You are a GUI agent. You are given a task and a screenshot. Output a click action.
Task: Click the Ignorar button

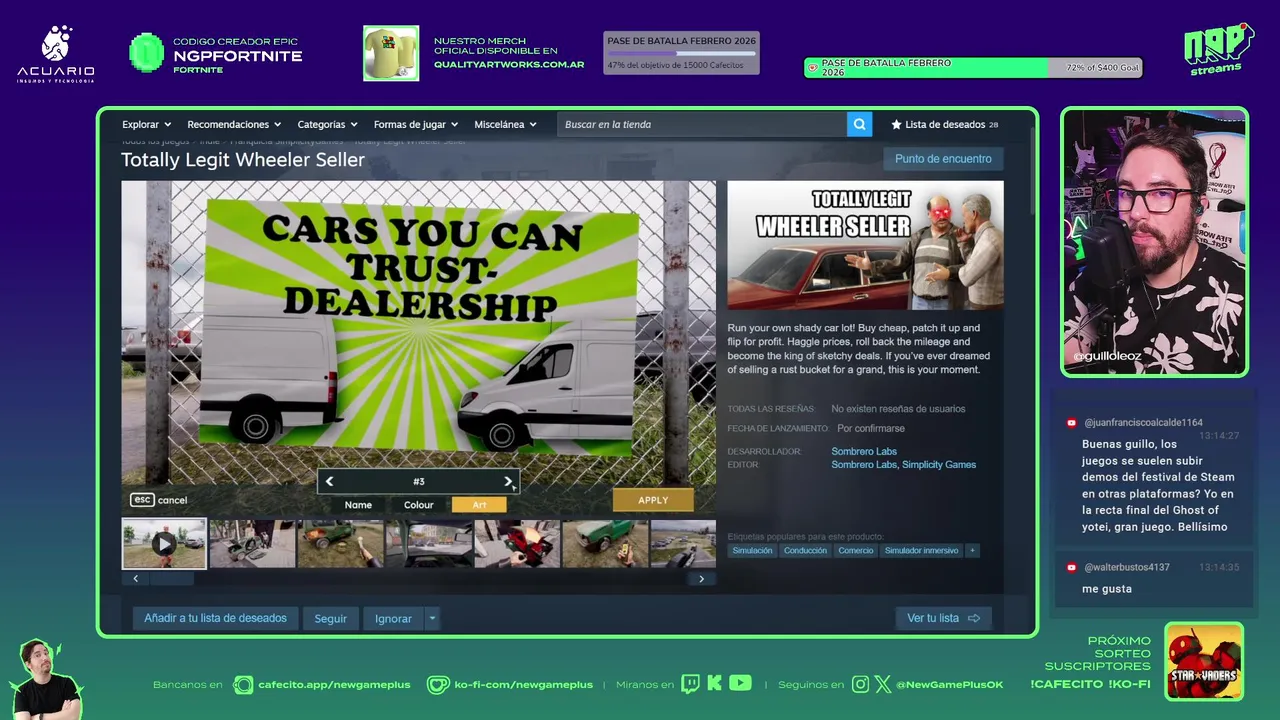393,618
